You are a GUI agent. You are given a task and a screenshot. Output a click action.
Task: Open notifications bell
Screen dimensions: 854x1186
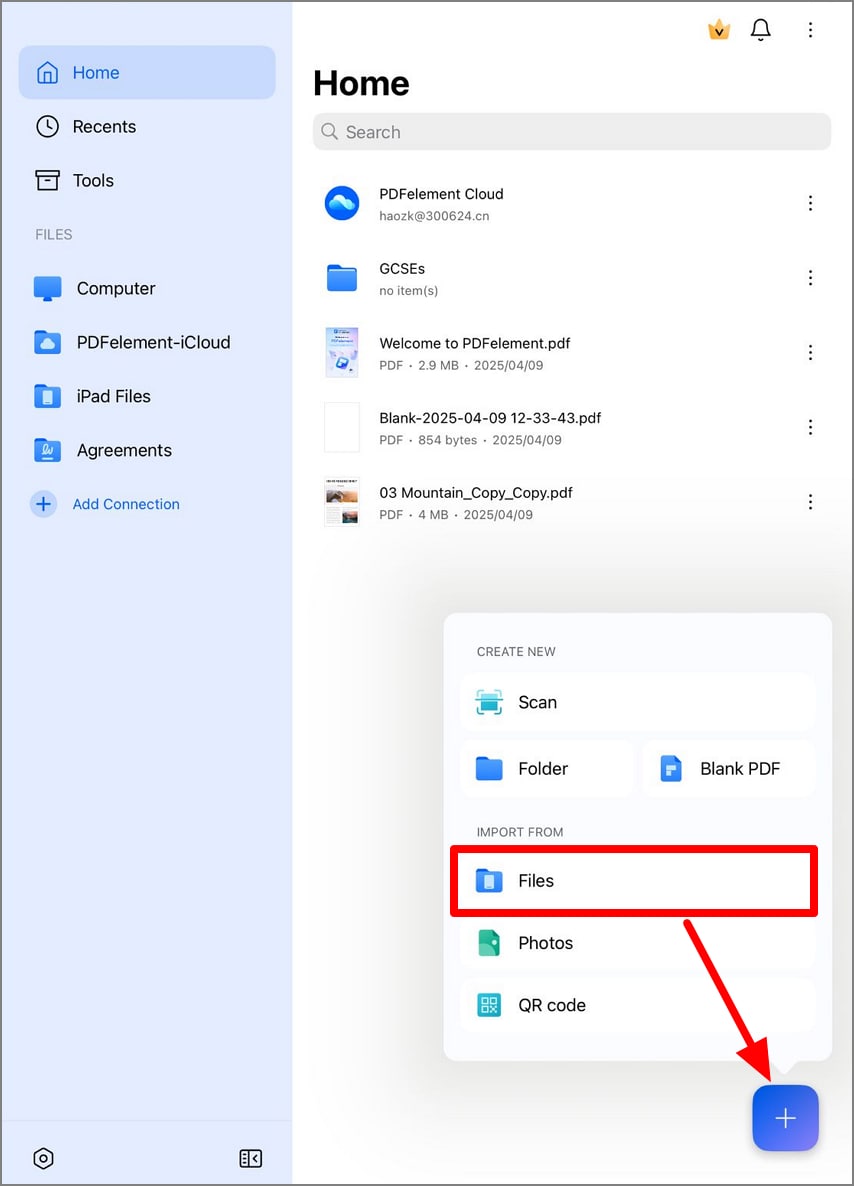tap(760, 29)
